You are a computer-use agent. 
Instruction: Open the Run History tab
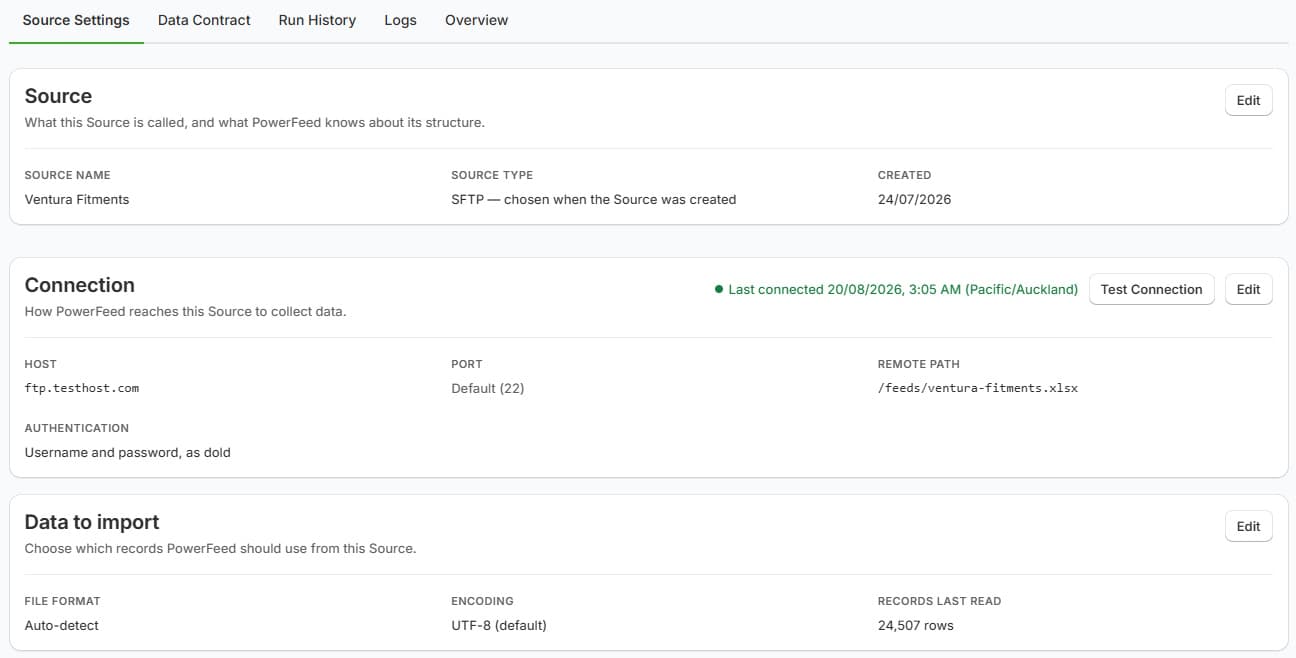click(x=317, y=20)
